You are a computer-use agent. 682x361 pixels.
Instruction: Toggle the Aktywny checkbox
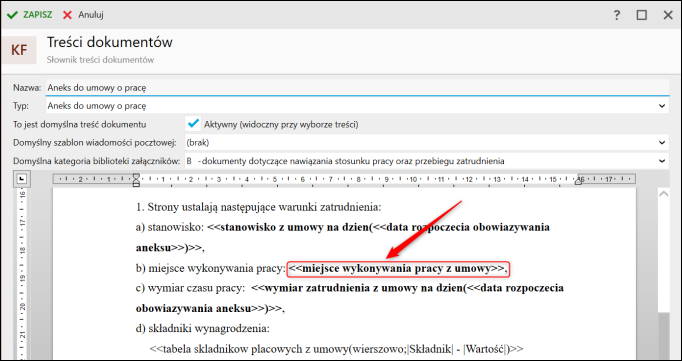click(192, 124)
